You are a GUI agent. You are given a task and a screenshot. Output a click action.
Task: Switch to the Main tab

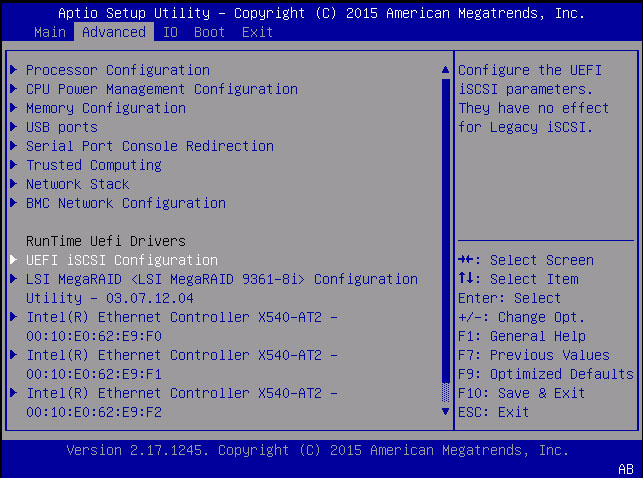coord(50,32)
